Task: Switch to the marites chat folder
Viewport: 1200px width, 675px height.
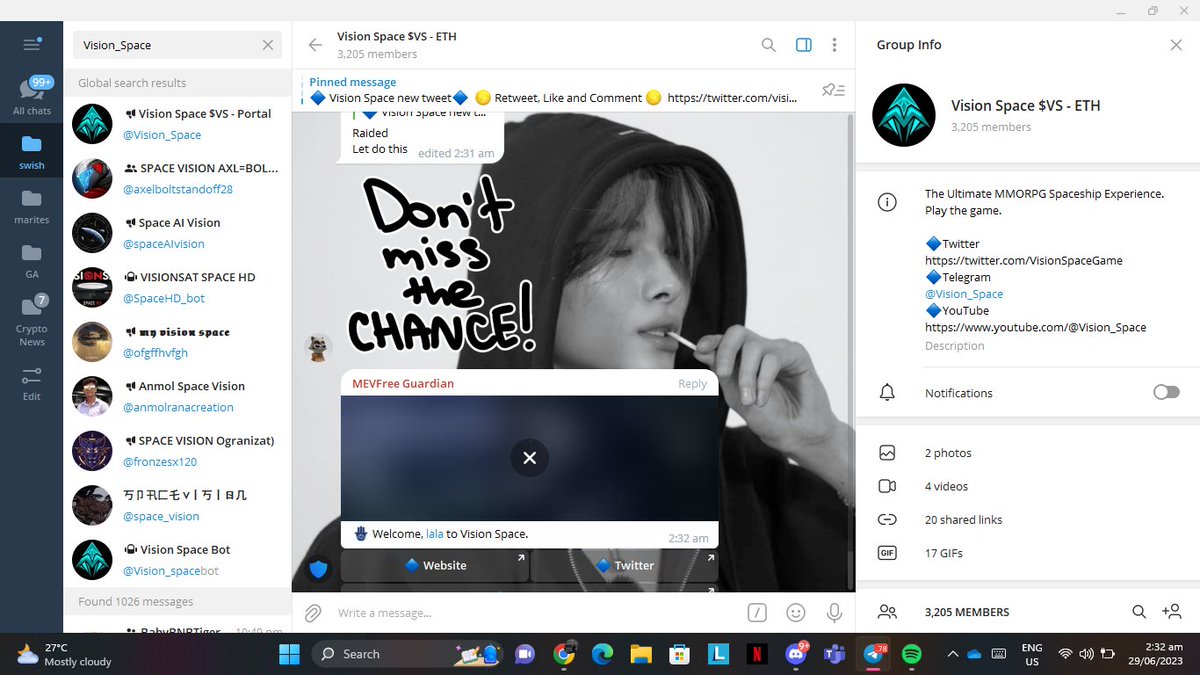Action: (32, 205)
